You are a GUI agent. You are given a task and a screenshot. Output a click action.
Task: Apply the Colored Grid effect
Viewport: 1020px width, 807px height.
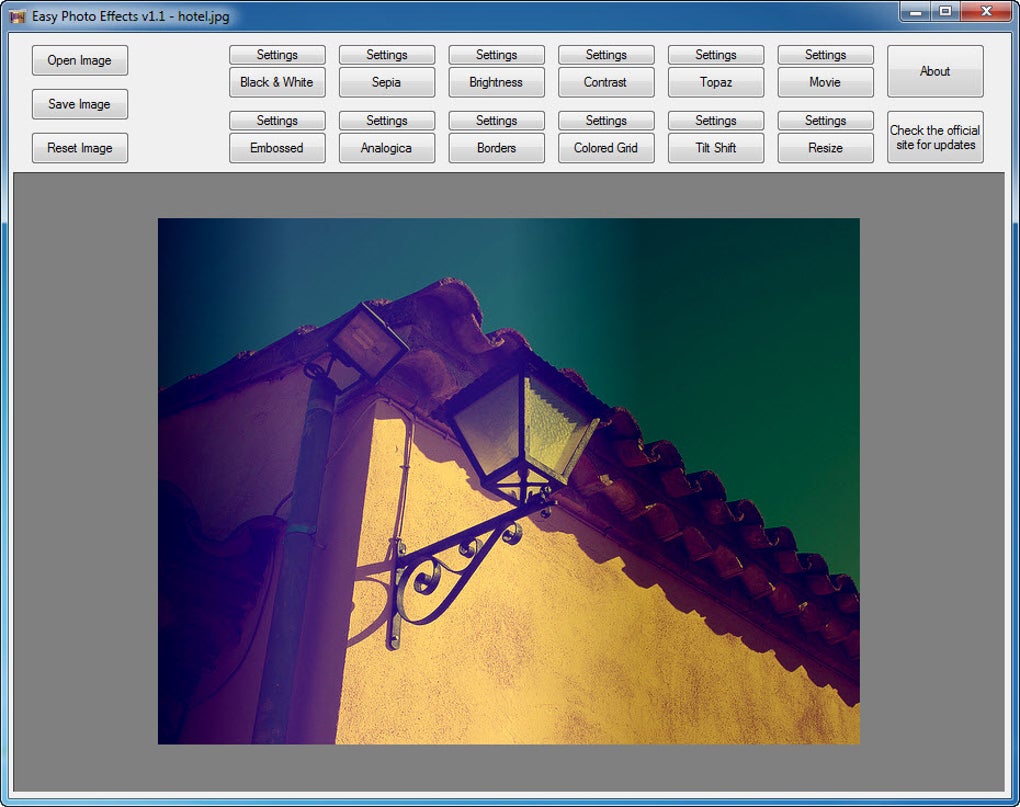(x=606, y=148)
